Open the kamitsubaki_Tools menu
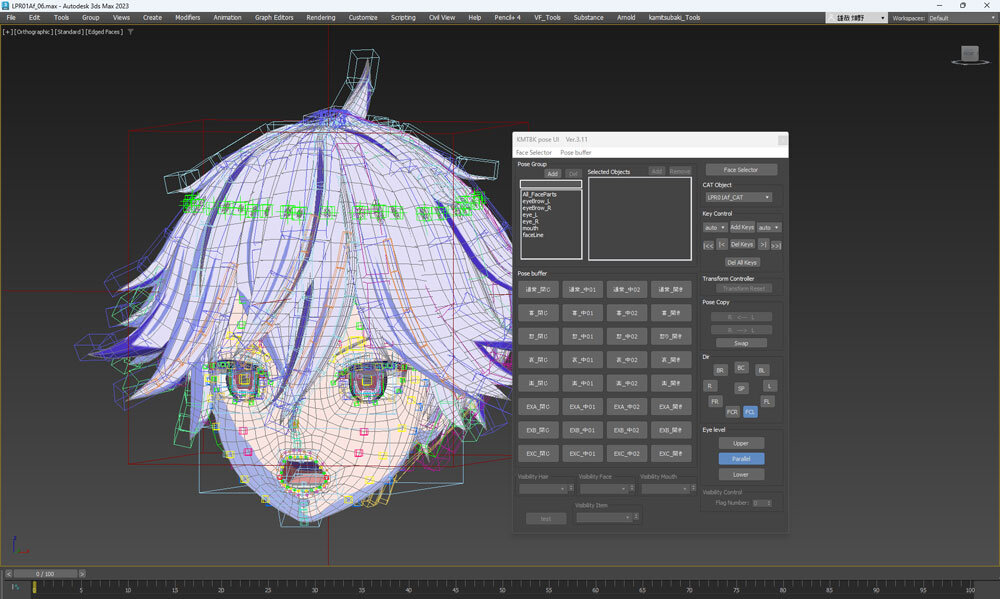This screenshot has width=1000, height=599. 674,18
